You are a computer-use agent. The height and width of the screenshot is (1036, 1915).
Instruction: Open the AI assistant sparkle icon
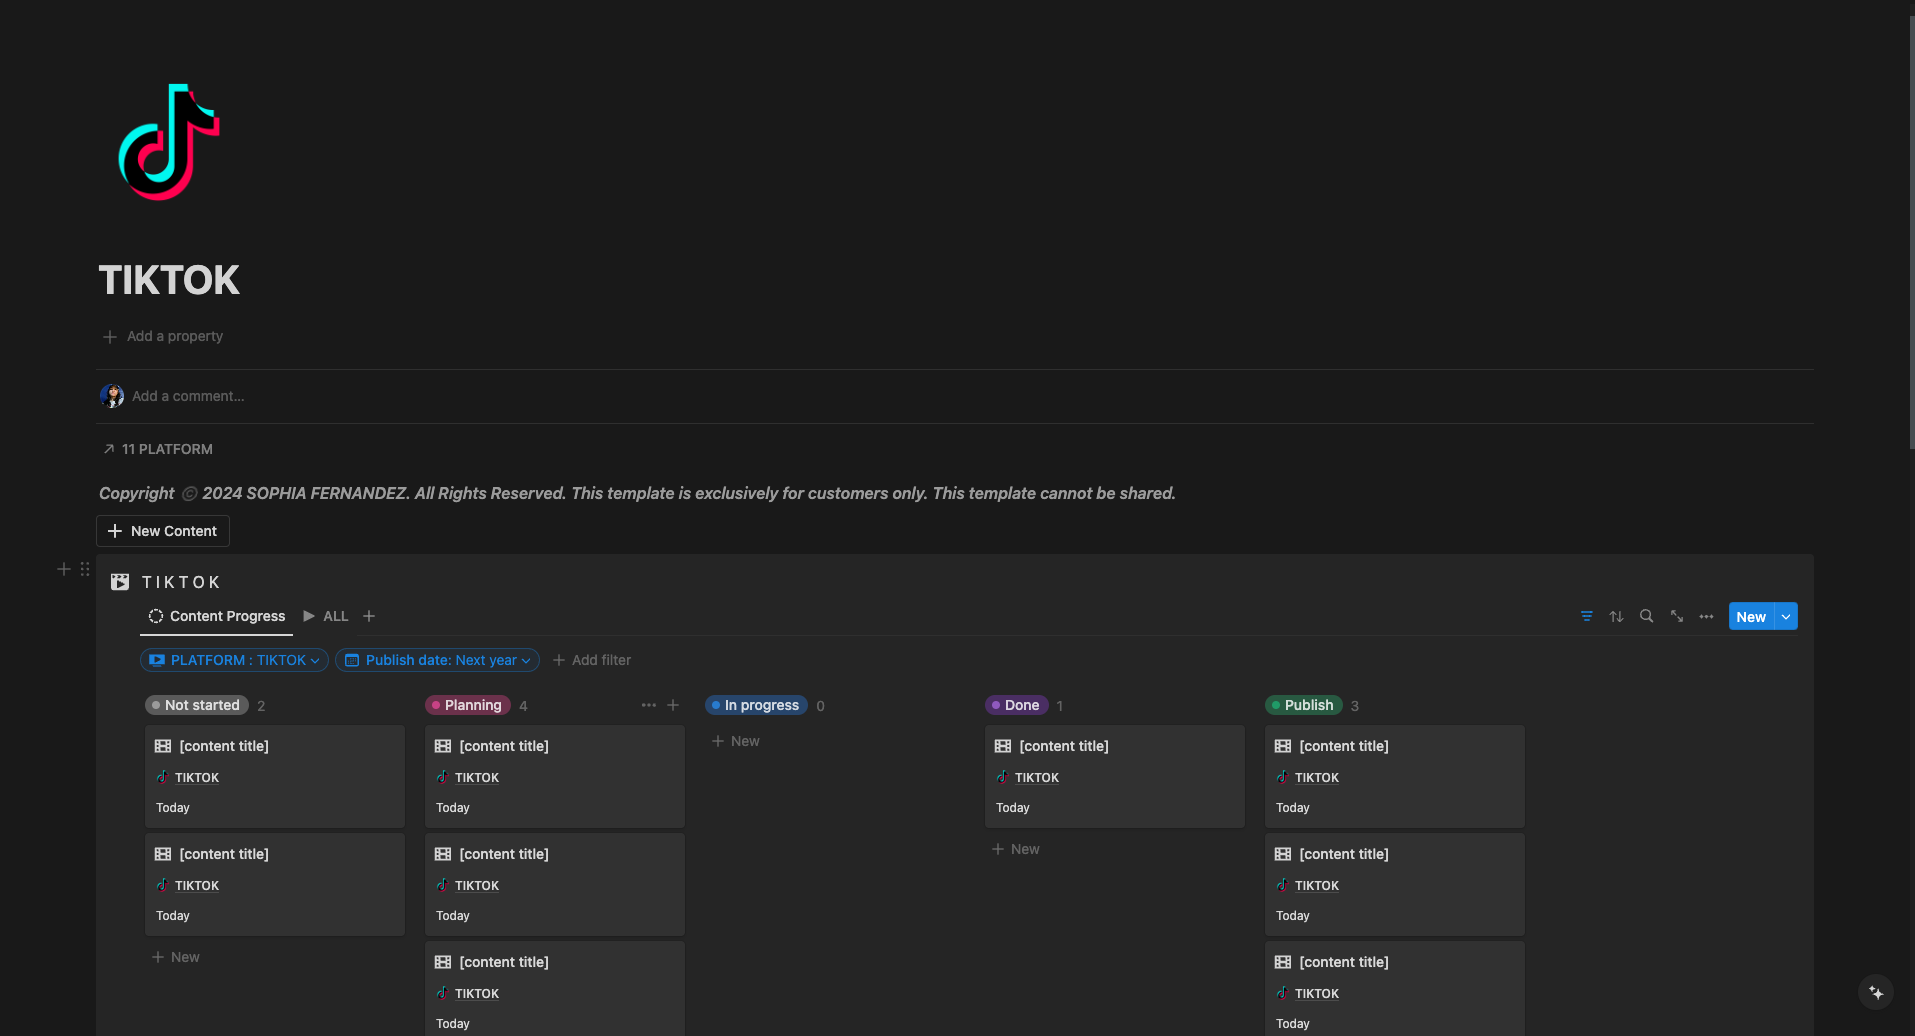pos(1876,993)
